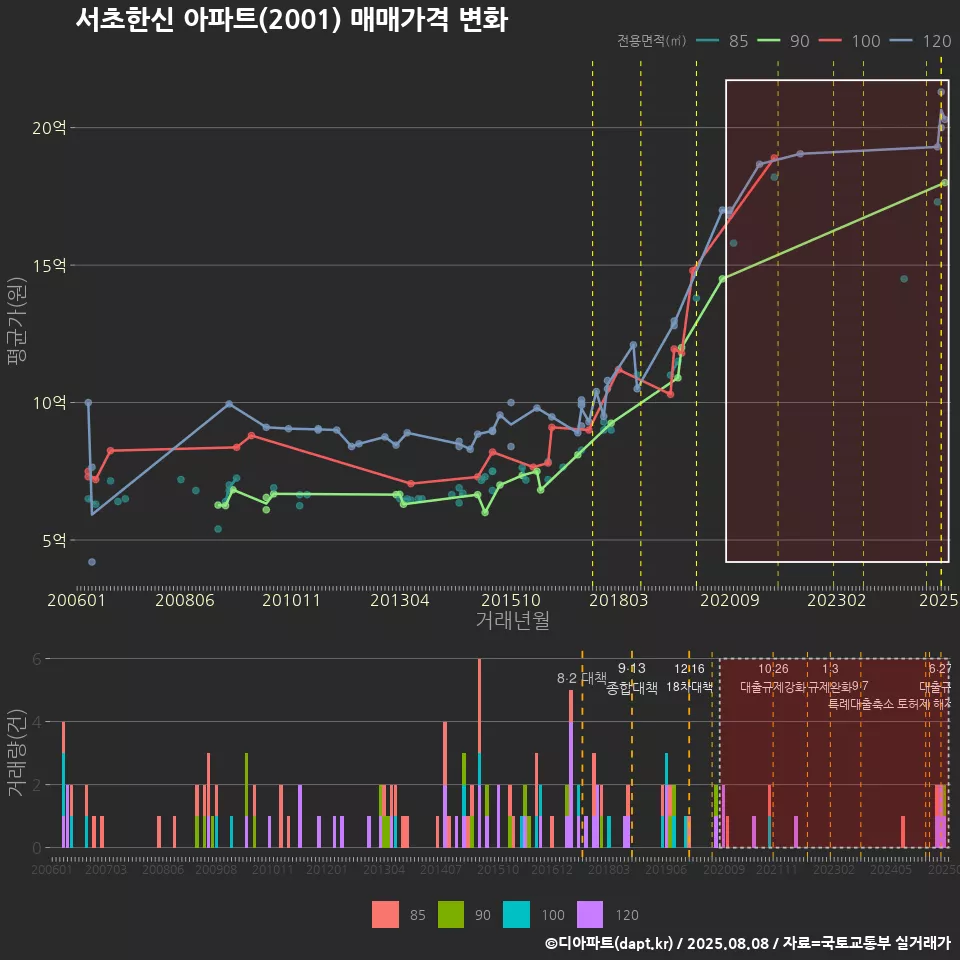Click the 8·2 대책 policy annotation
The image size is (960, 960).
pyautogui.click(x=582, y=678)
